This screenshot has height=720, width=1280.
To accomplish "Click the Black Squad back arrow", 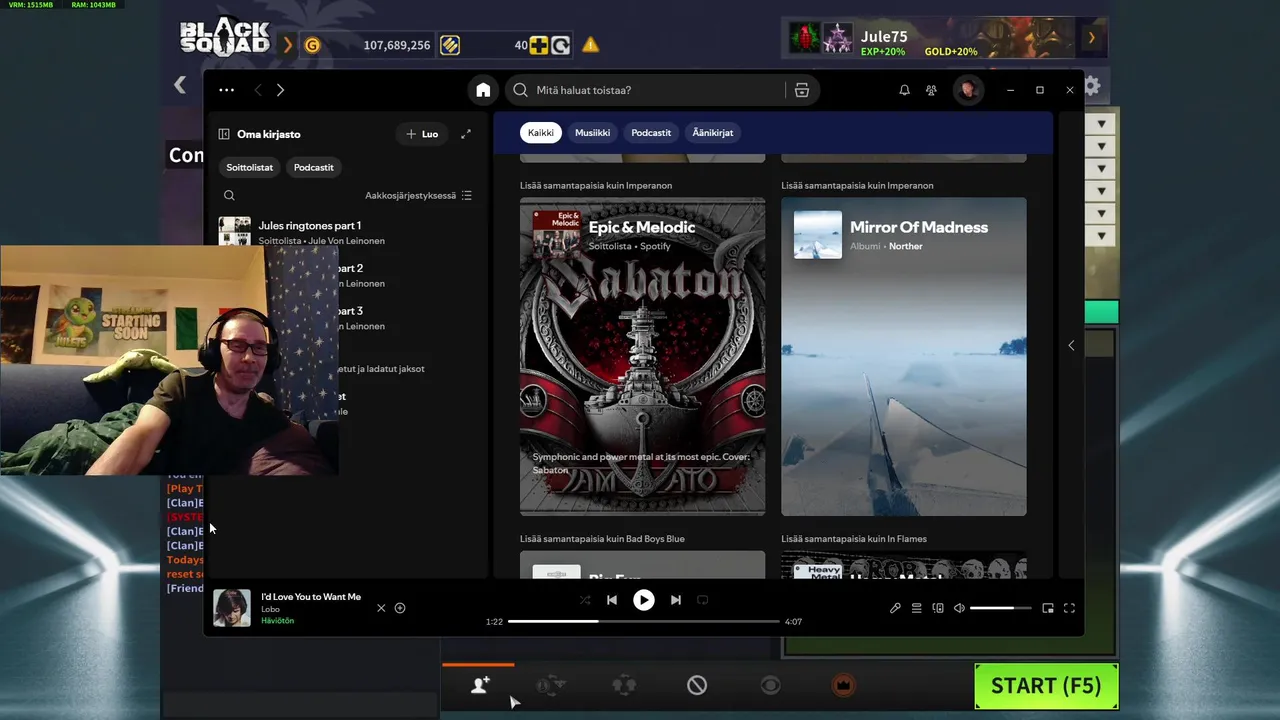I will pos(180,86).
